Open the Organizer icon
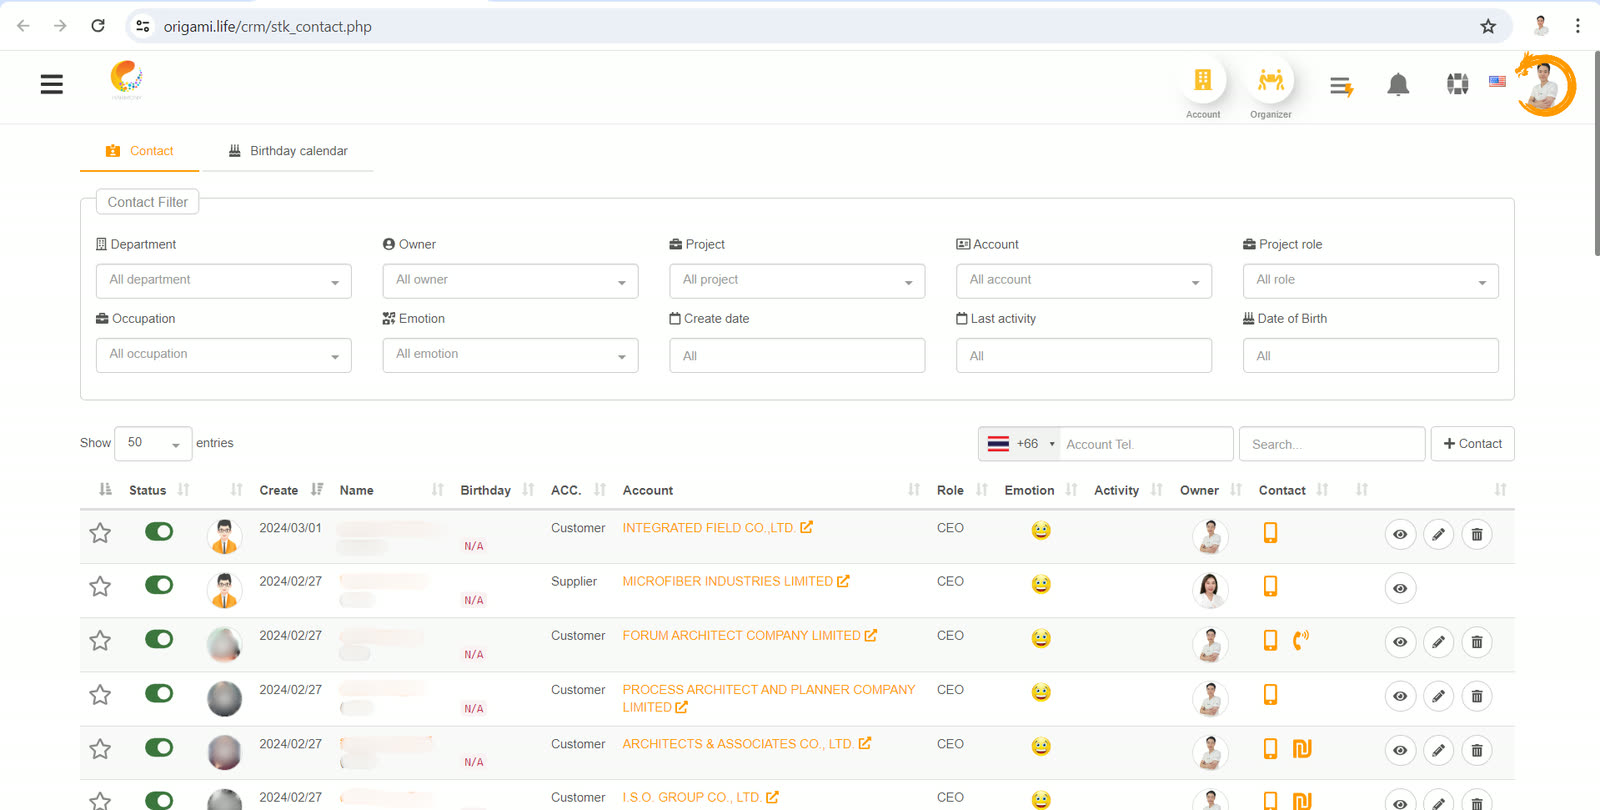The image size is (1600, 810). [x=1271, y=81]
